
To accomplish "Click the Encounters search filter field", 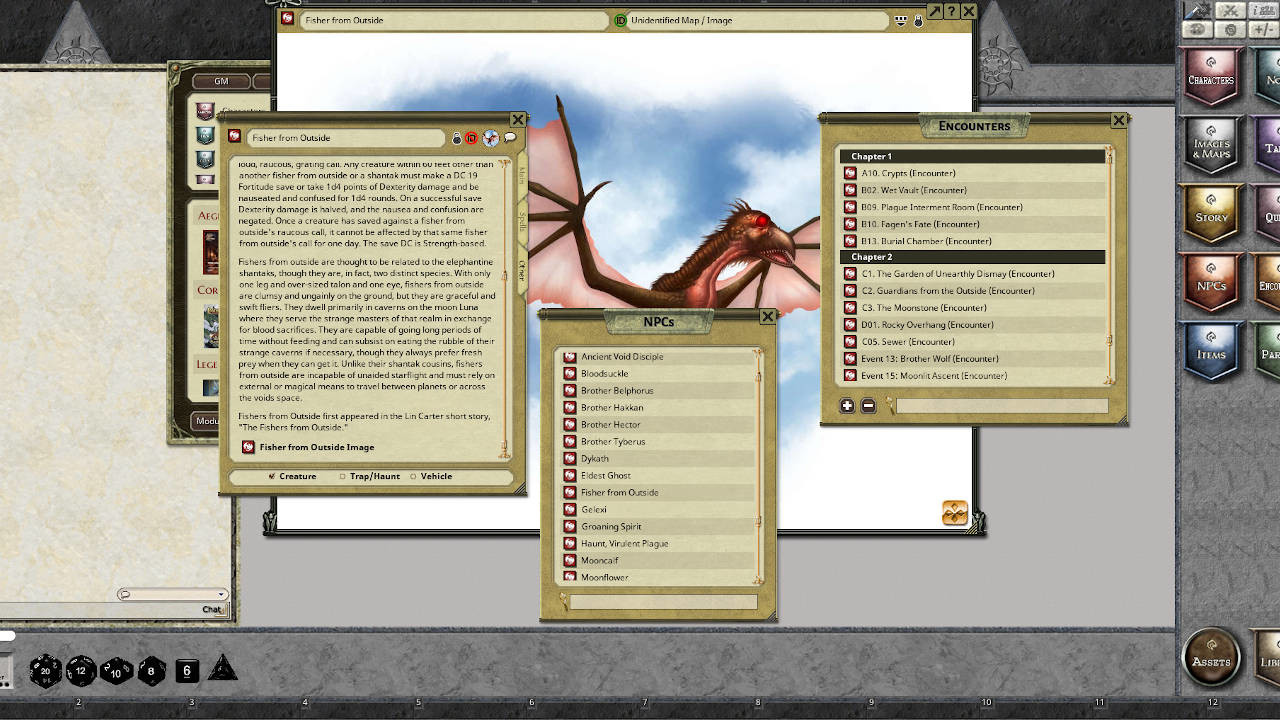I will click(1002, 406).
